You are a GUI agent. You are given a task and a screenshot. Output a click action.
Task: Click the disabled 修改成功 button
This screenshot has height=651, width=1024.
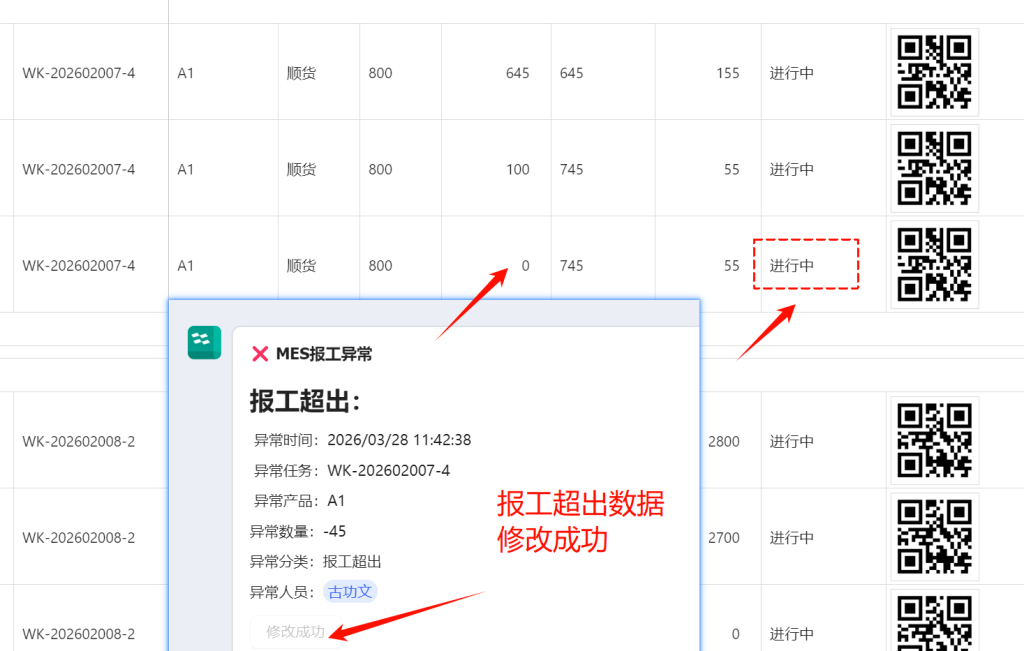295,631
